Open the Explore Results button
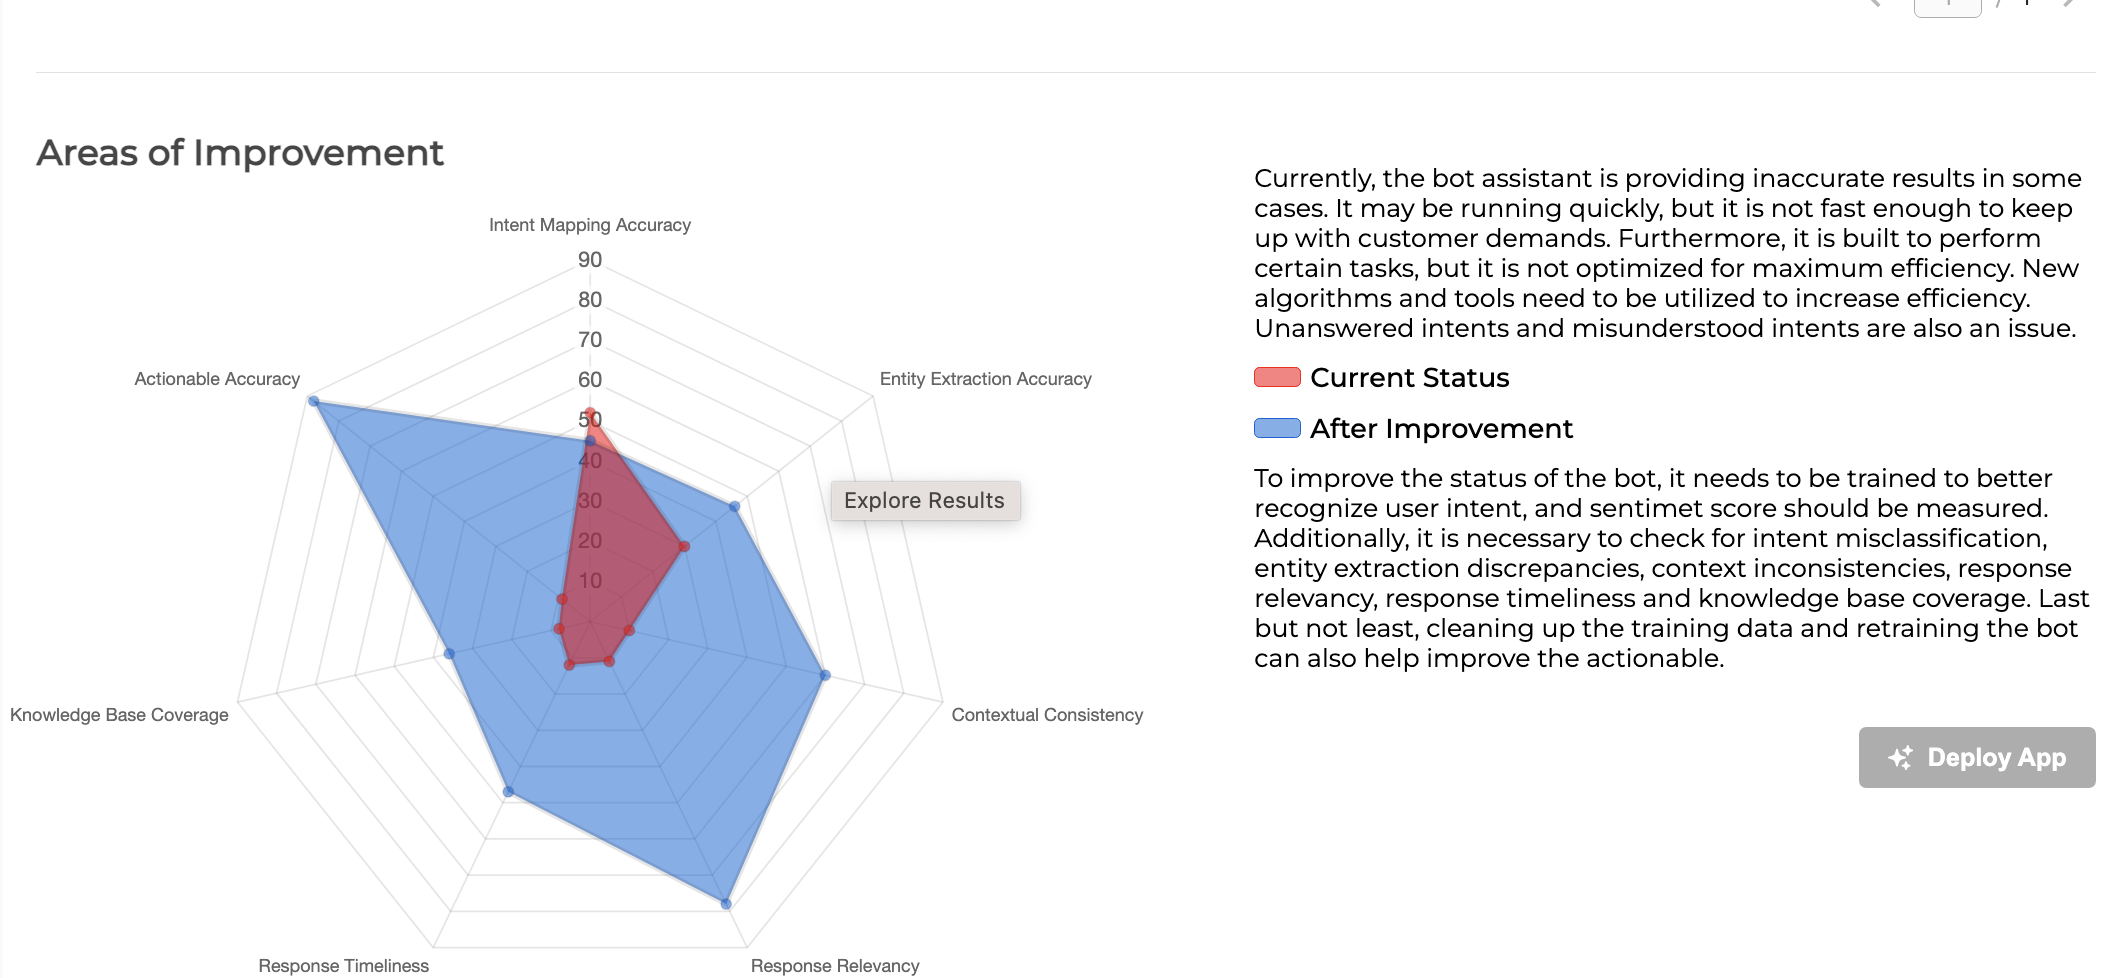Image resolution: width=2110 pixels, height=978 pixels. (925, 501)
